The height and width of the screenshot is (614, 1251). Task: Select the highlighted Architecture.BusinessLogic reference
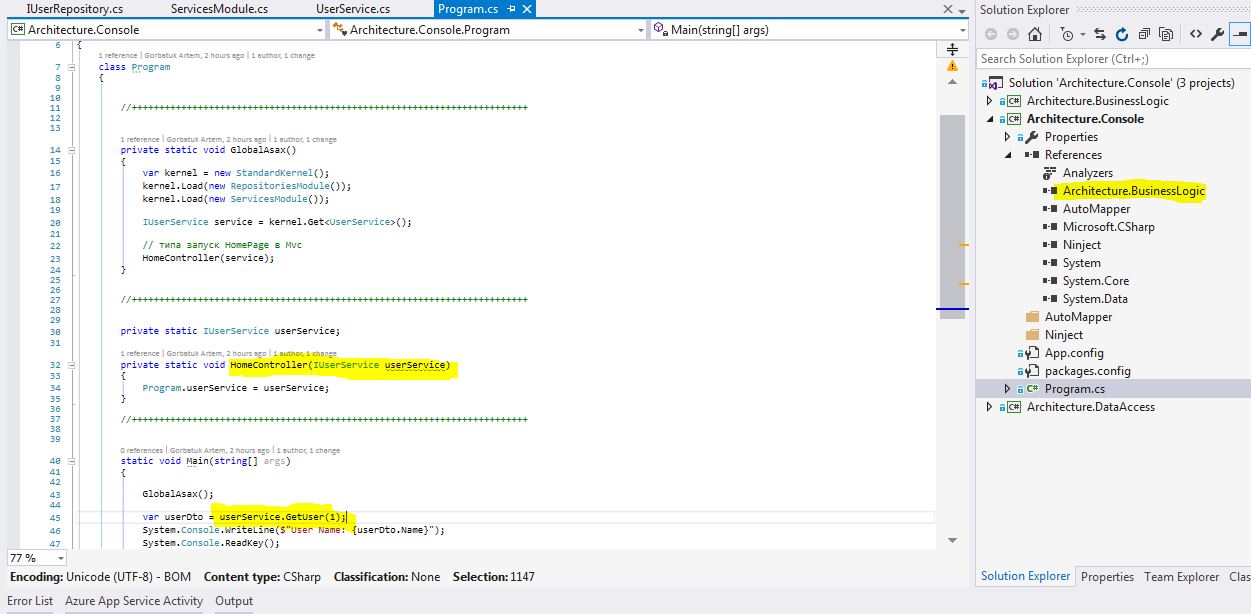1134,191
